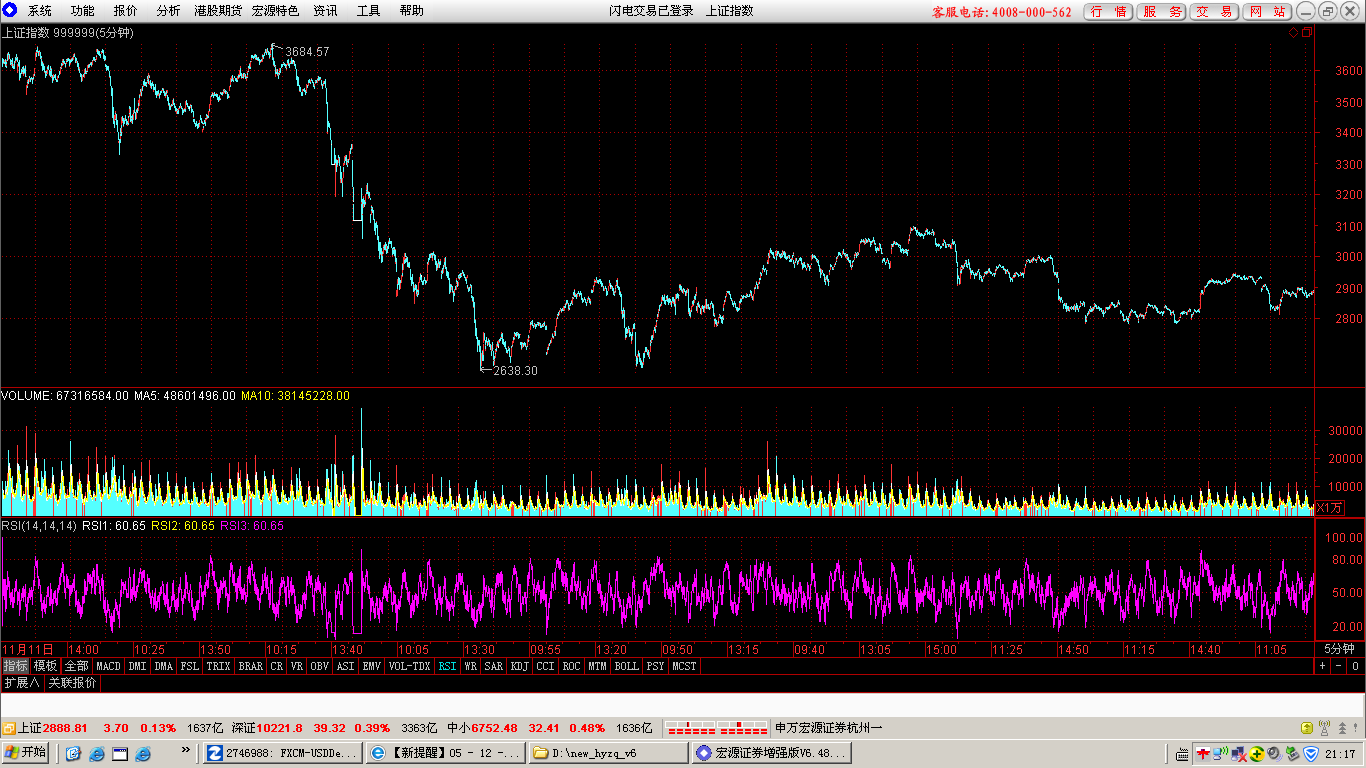Click the exclamation alert icon in the status bar
This screenshot has width=1366, height=768.
pos(1355,728)
